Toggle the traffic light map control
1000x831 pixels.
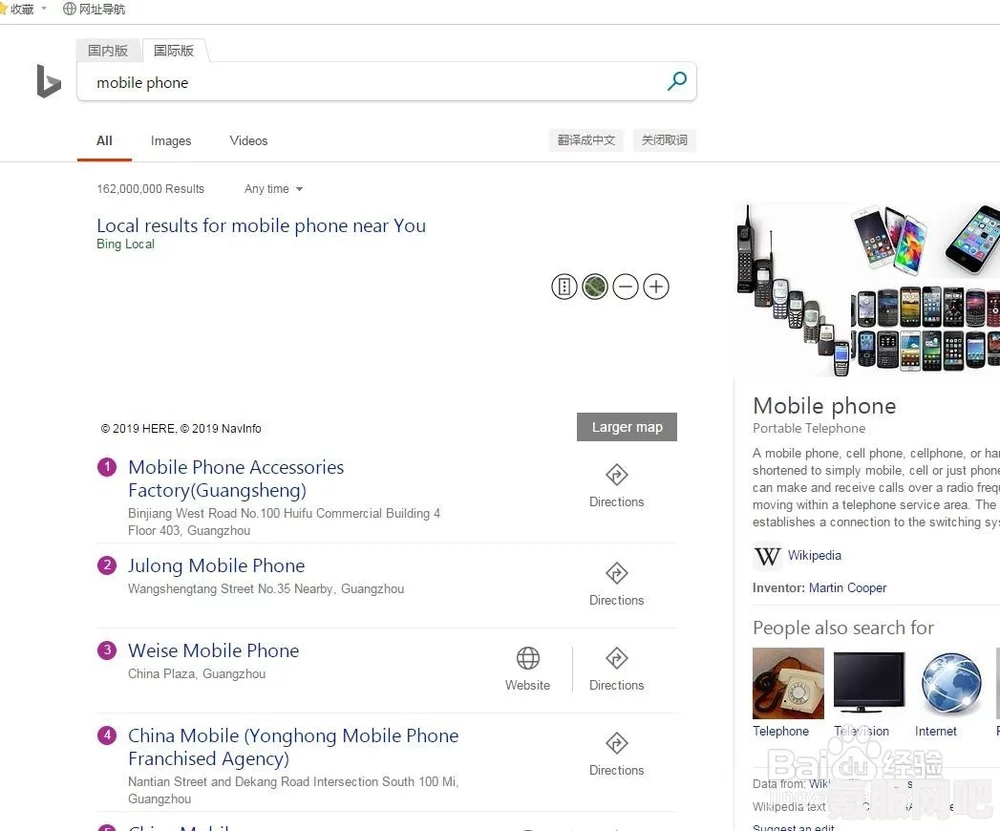point(564,287)
